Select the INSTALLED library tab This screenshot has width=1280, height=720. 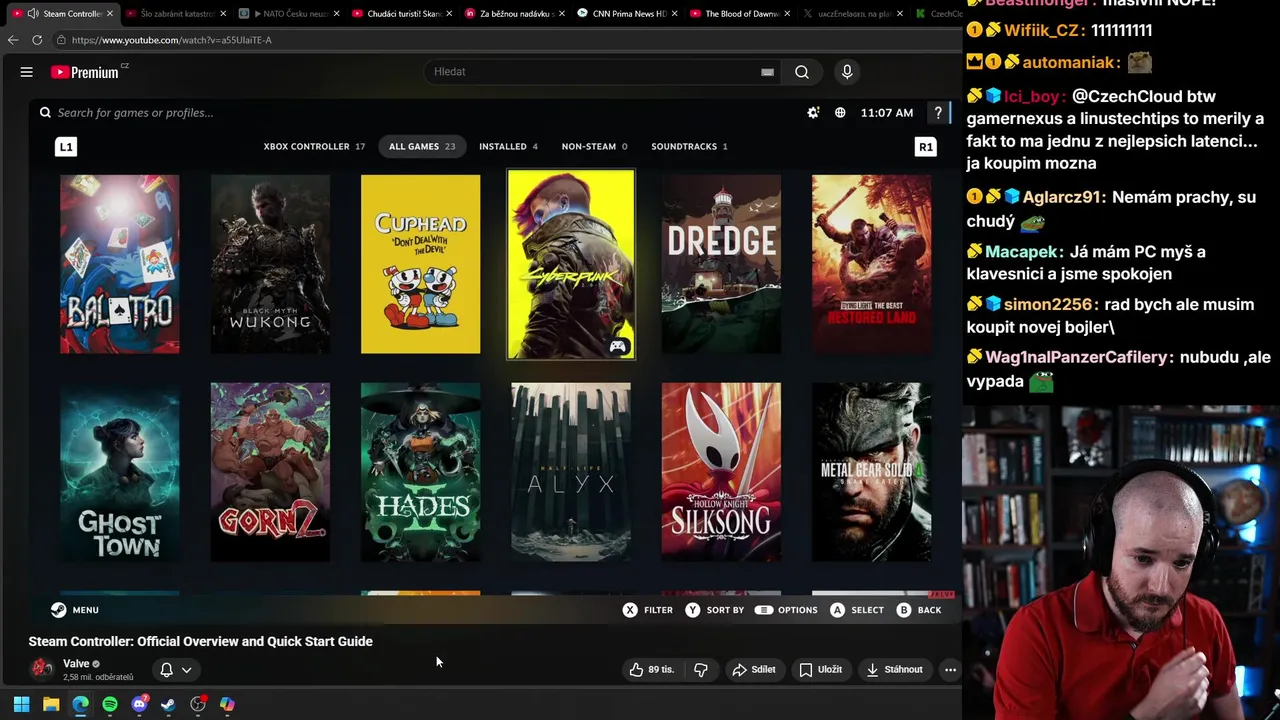click(508, 147)
